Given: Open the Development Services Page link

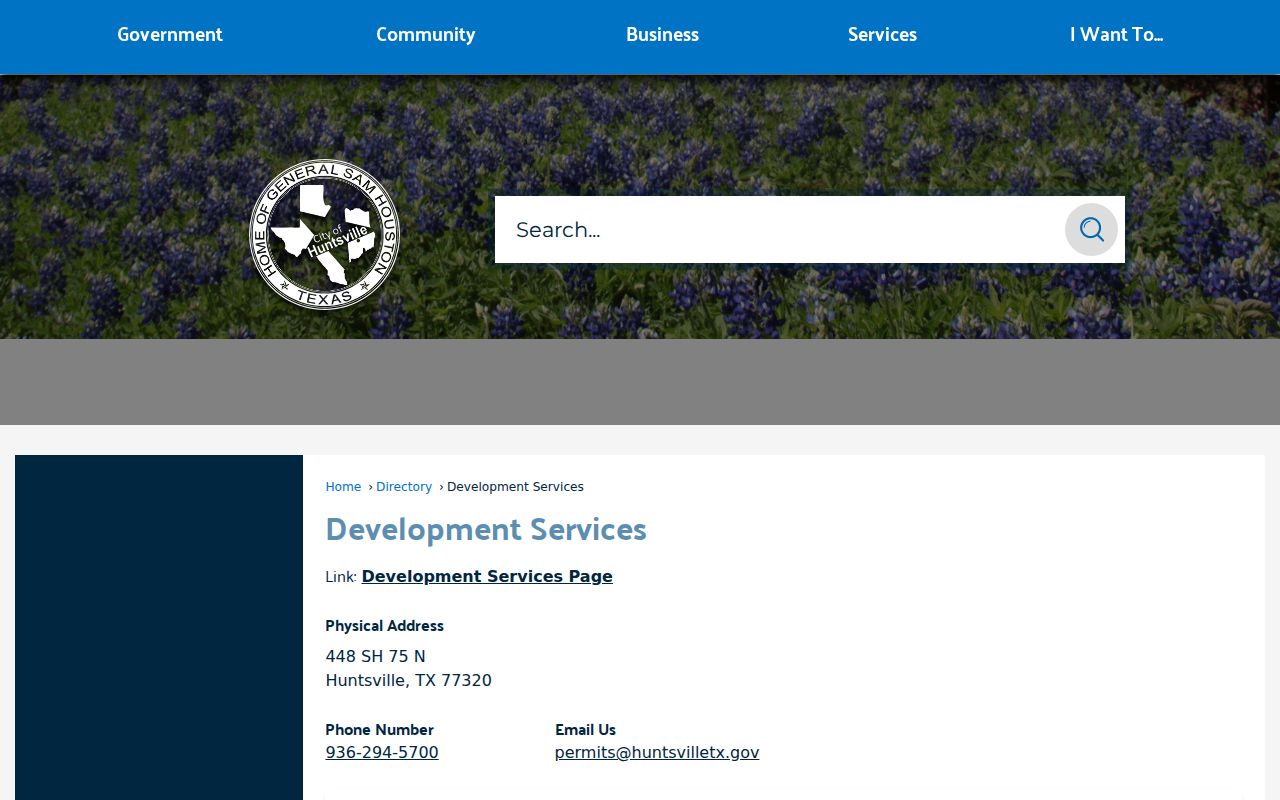Looking at the screenshot, I should [x=487, y=576].
